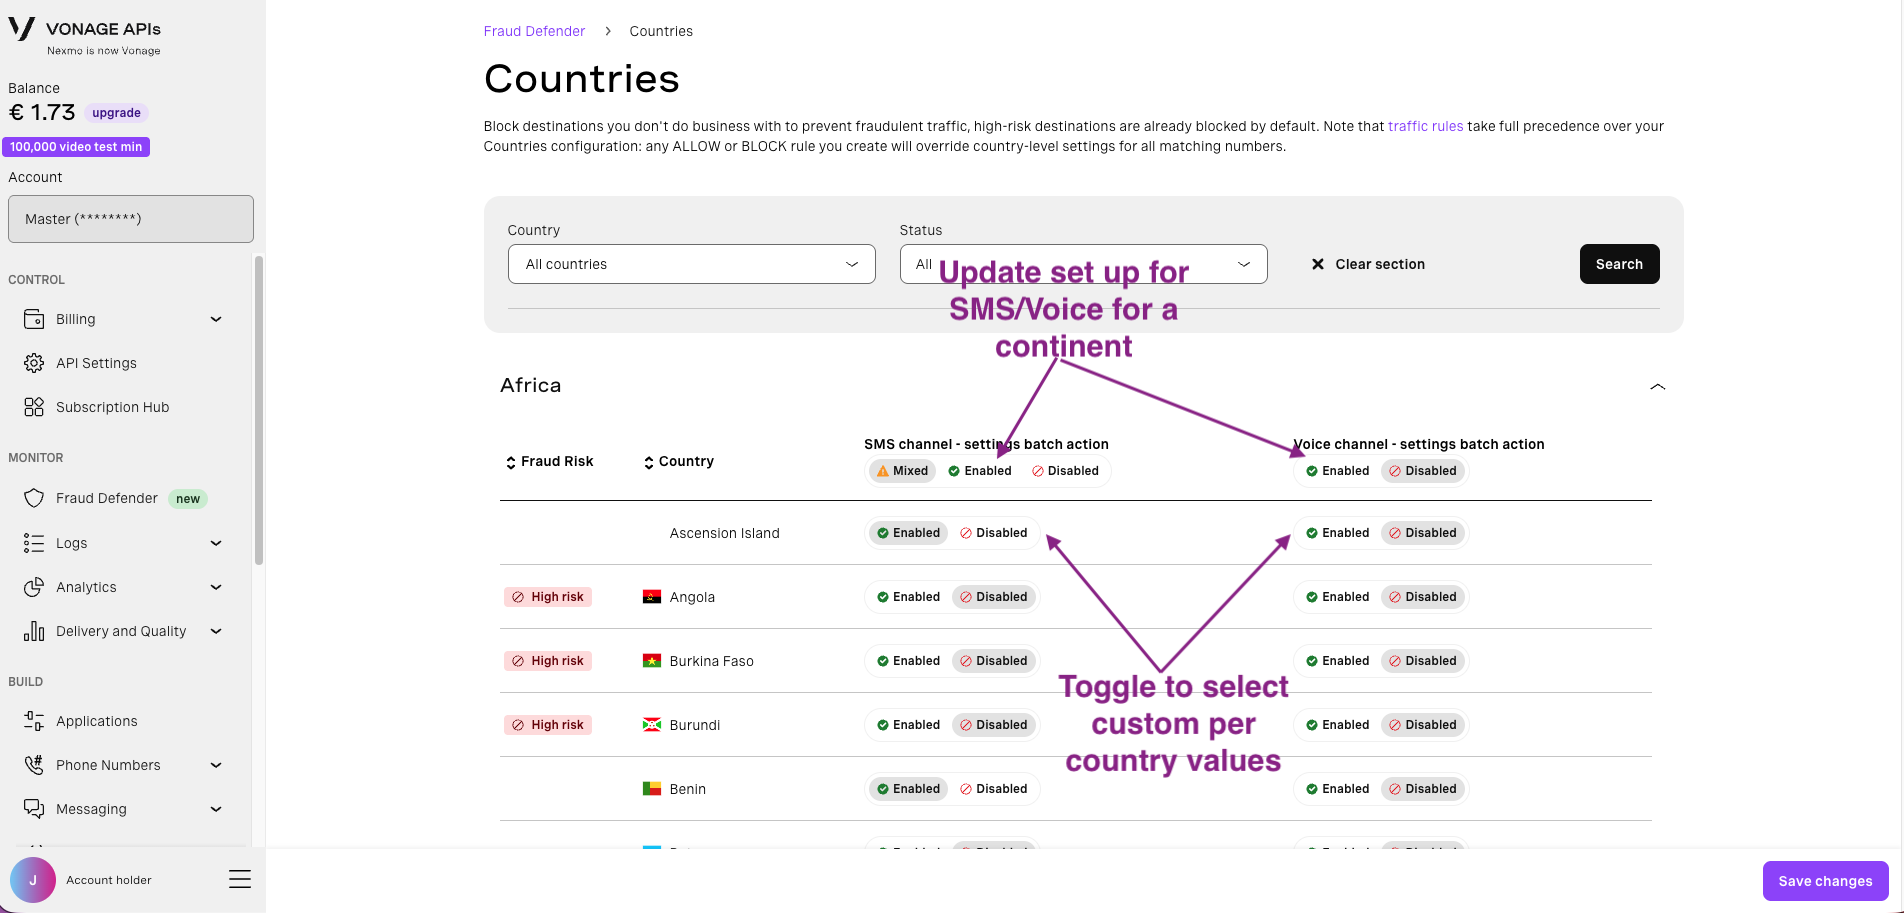
Task: Set Voice batch action to Disabled
Action: click(1422, 471)
